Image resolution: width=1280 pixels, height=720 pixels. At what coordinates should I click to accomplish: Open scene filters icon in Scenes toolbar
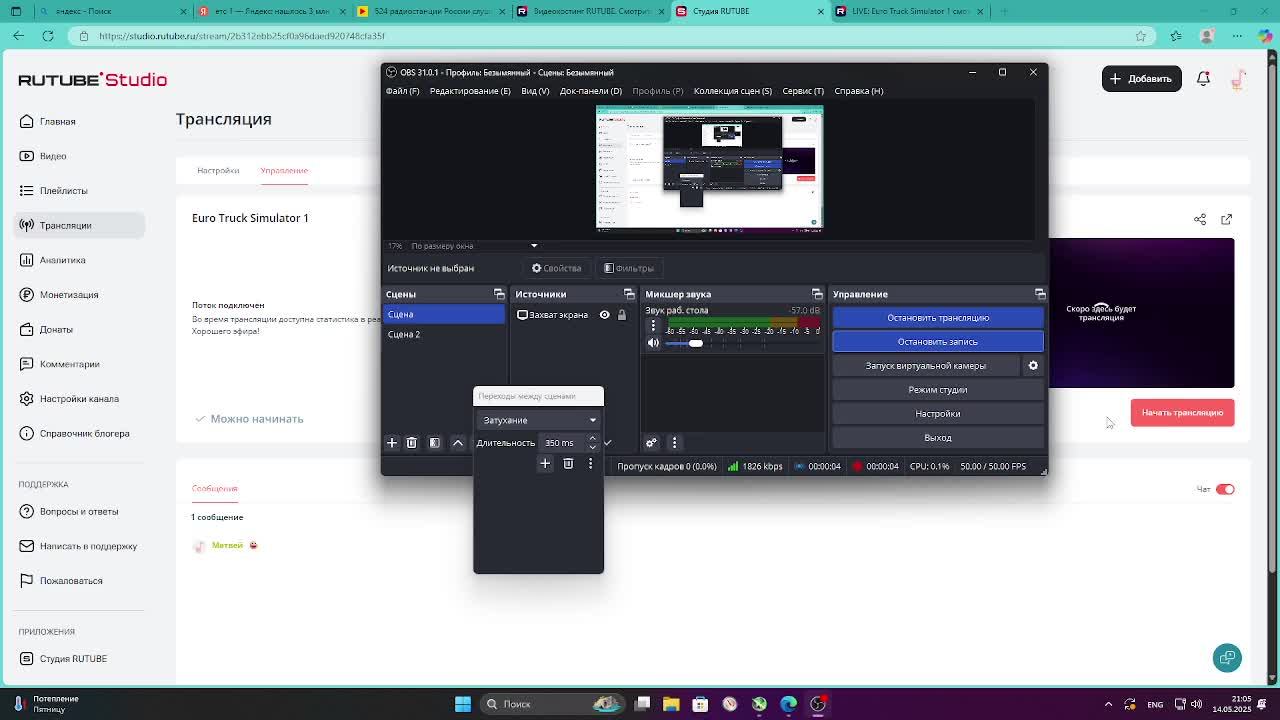[435, 443]
